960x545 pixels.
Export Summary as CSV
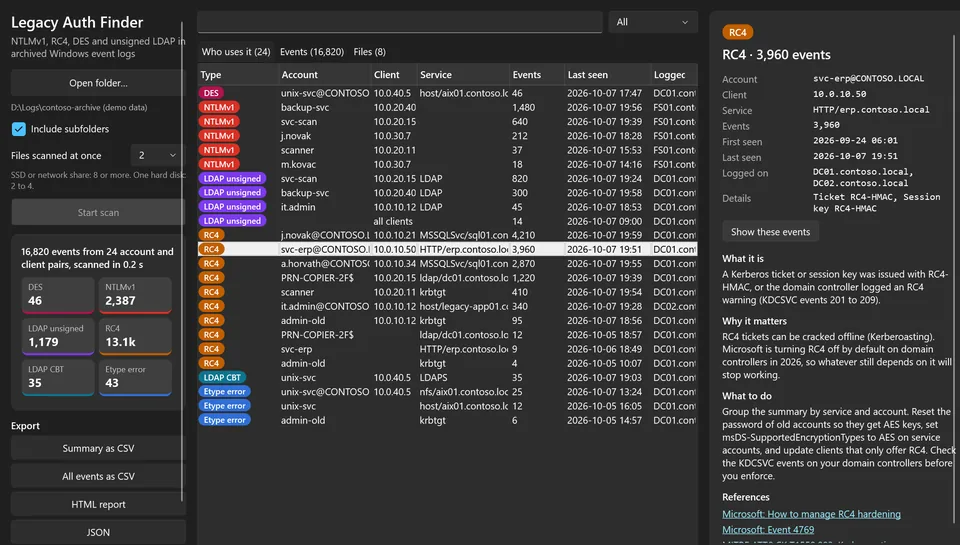pyautogui.click(x=98, y=448)
